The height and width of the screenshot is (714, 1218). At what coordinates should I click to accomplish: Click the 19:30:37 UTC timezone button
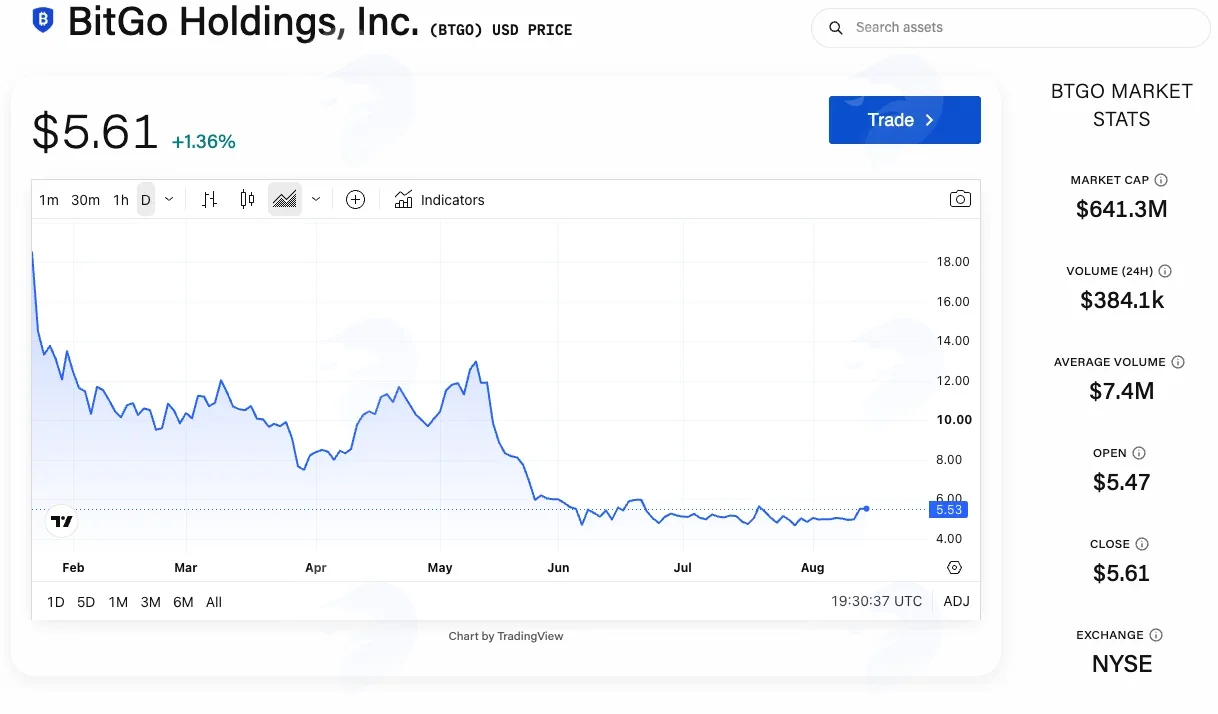pos(877,602)
